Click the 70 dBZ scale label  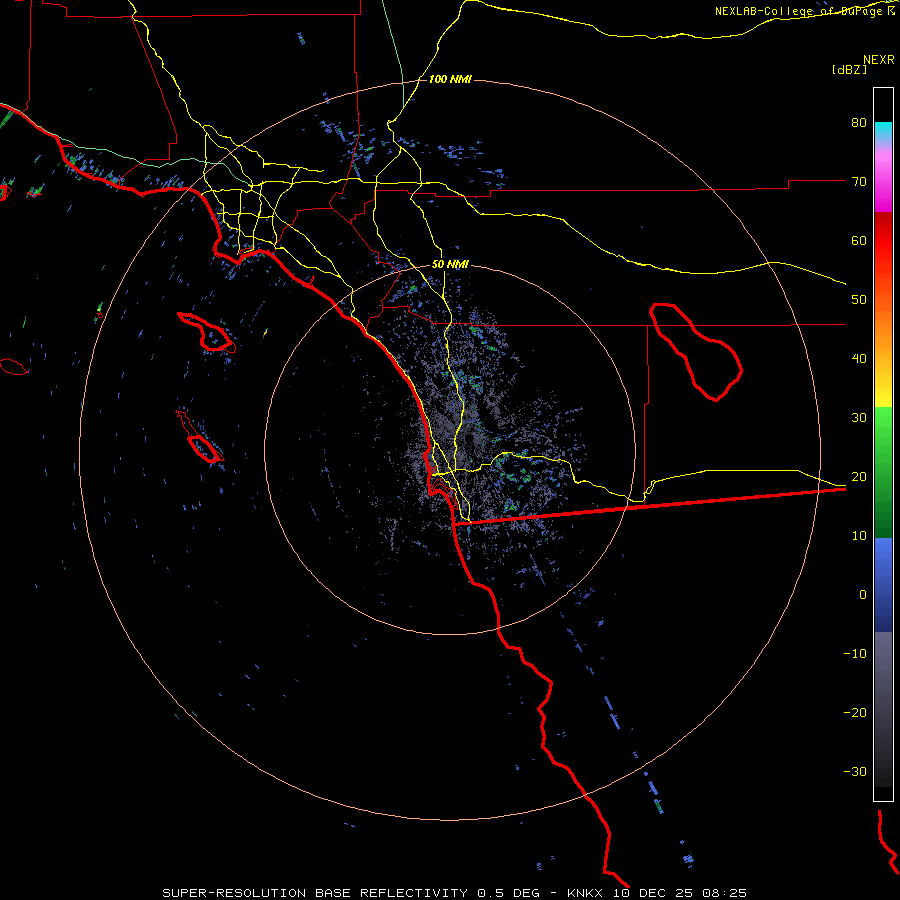click(859, 181)
